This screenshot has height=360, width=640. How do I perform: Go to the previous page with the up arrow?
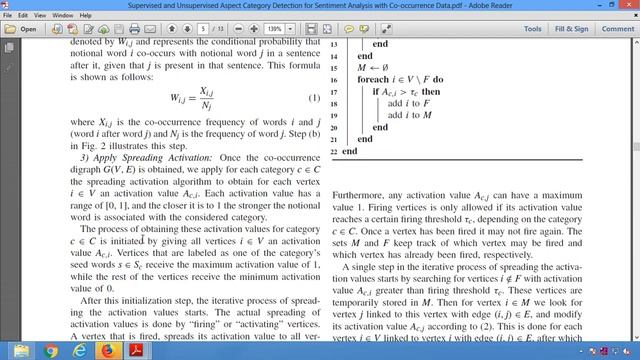coord(172,29)
